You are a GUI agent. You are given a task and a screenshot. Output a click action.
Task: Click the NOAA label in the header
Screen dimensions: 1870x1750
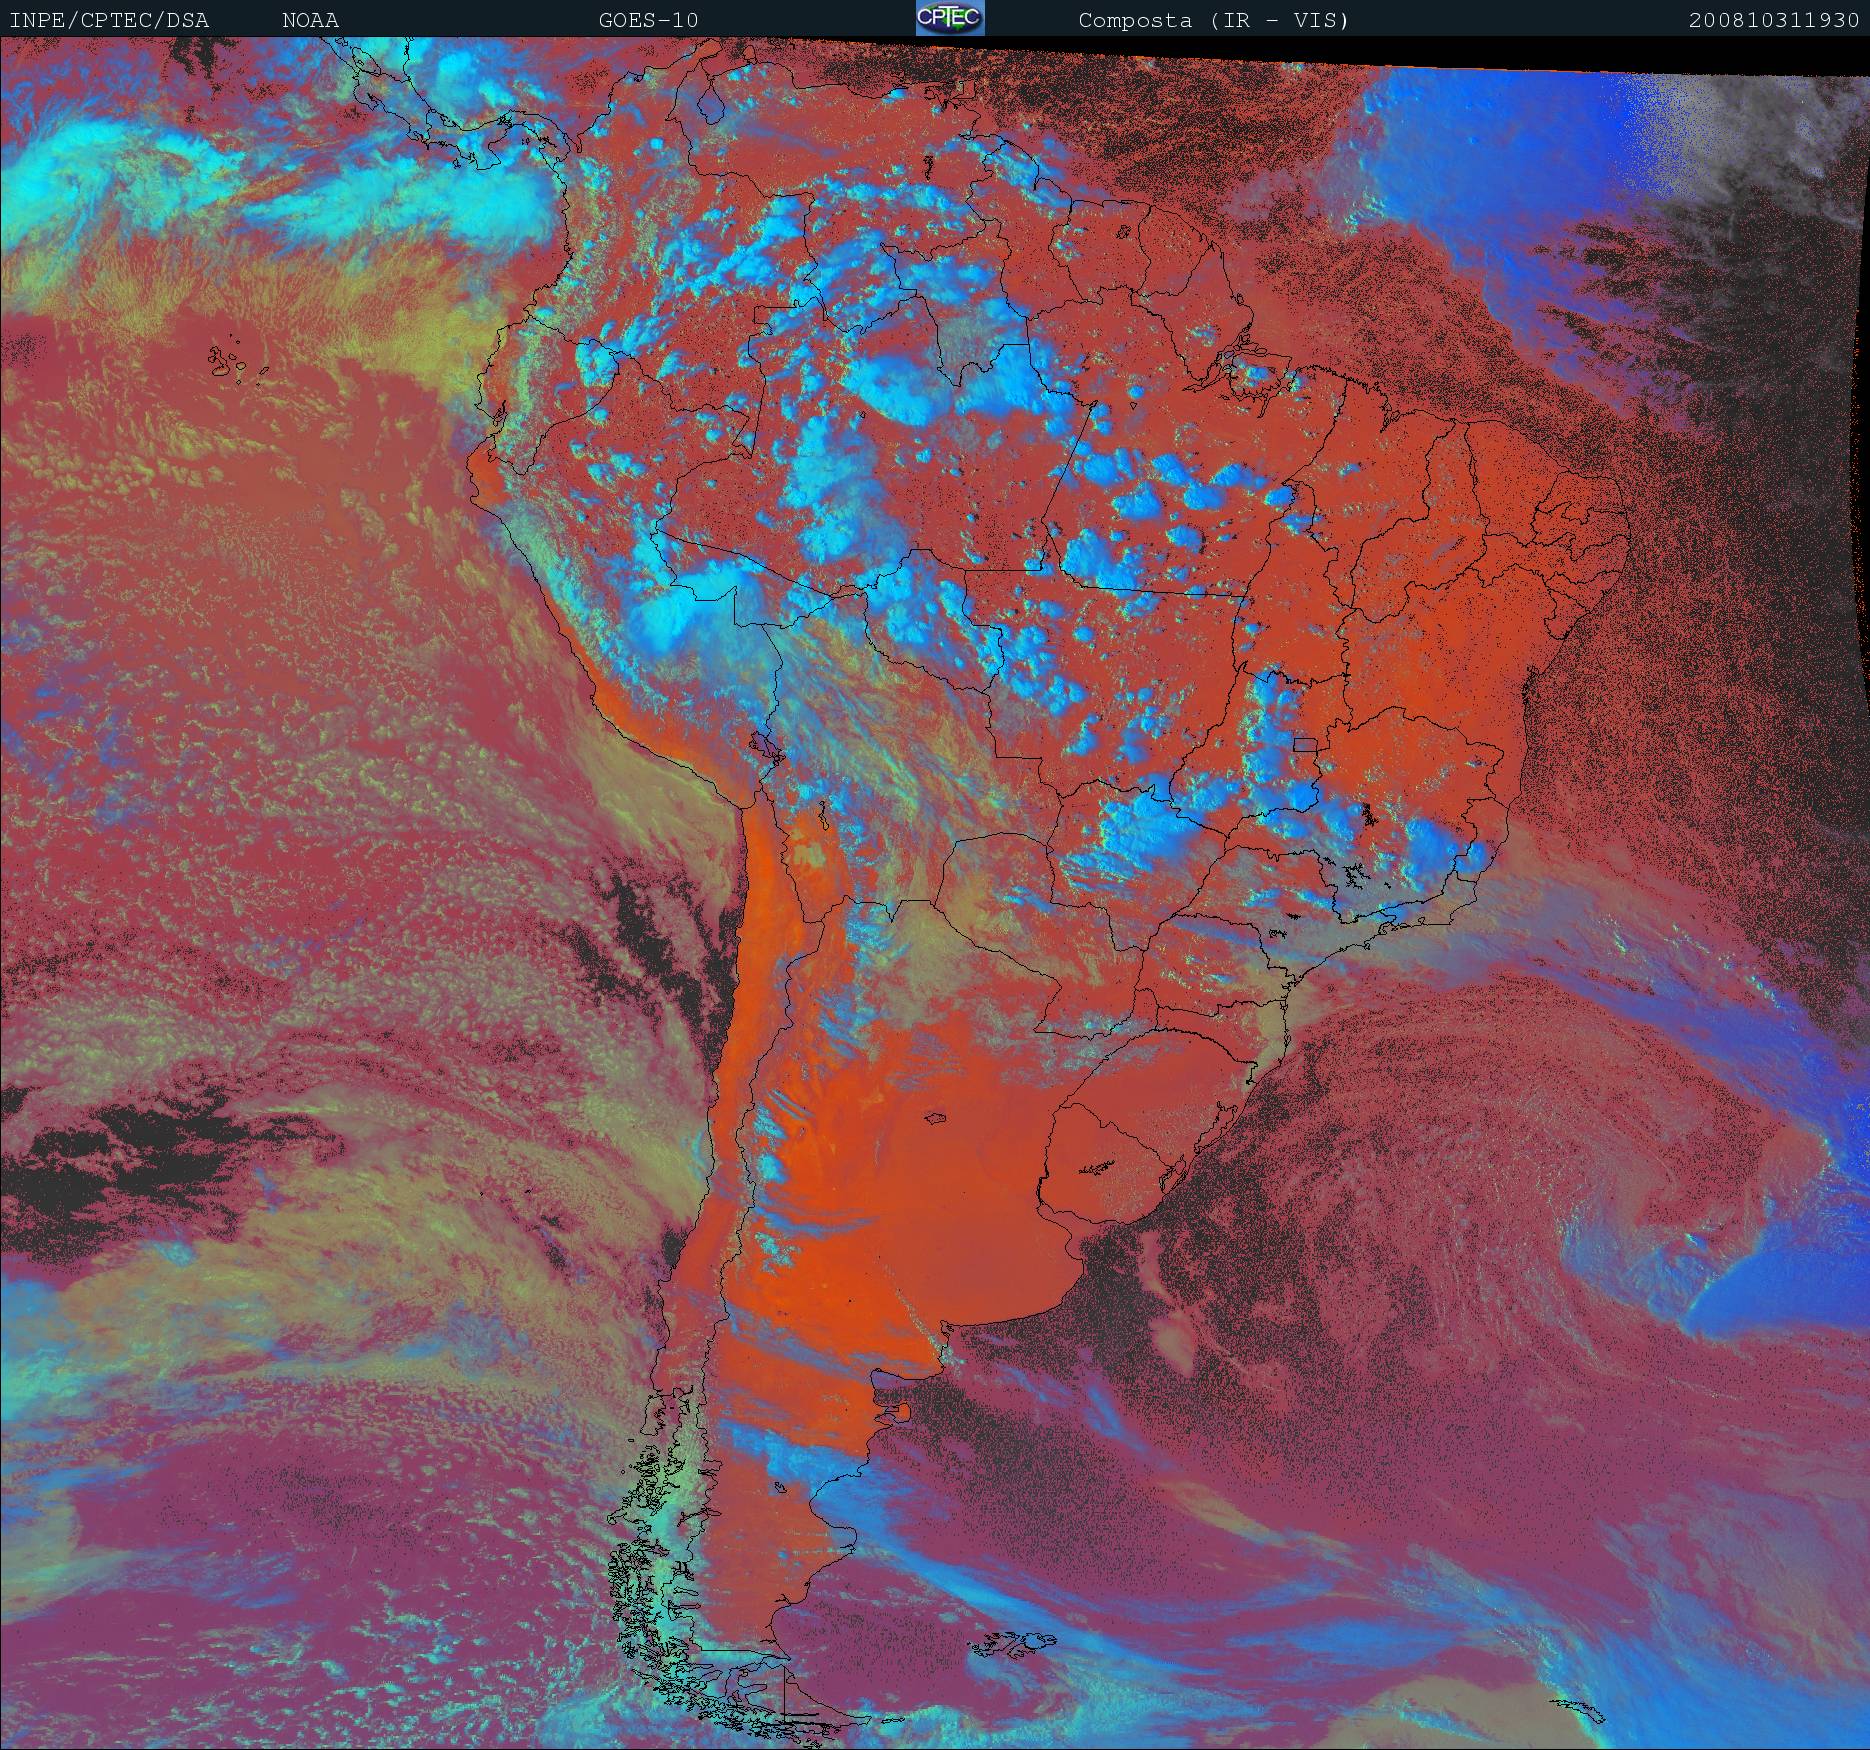click(x=310, y=21)
